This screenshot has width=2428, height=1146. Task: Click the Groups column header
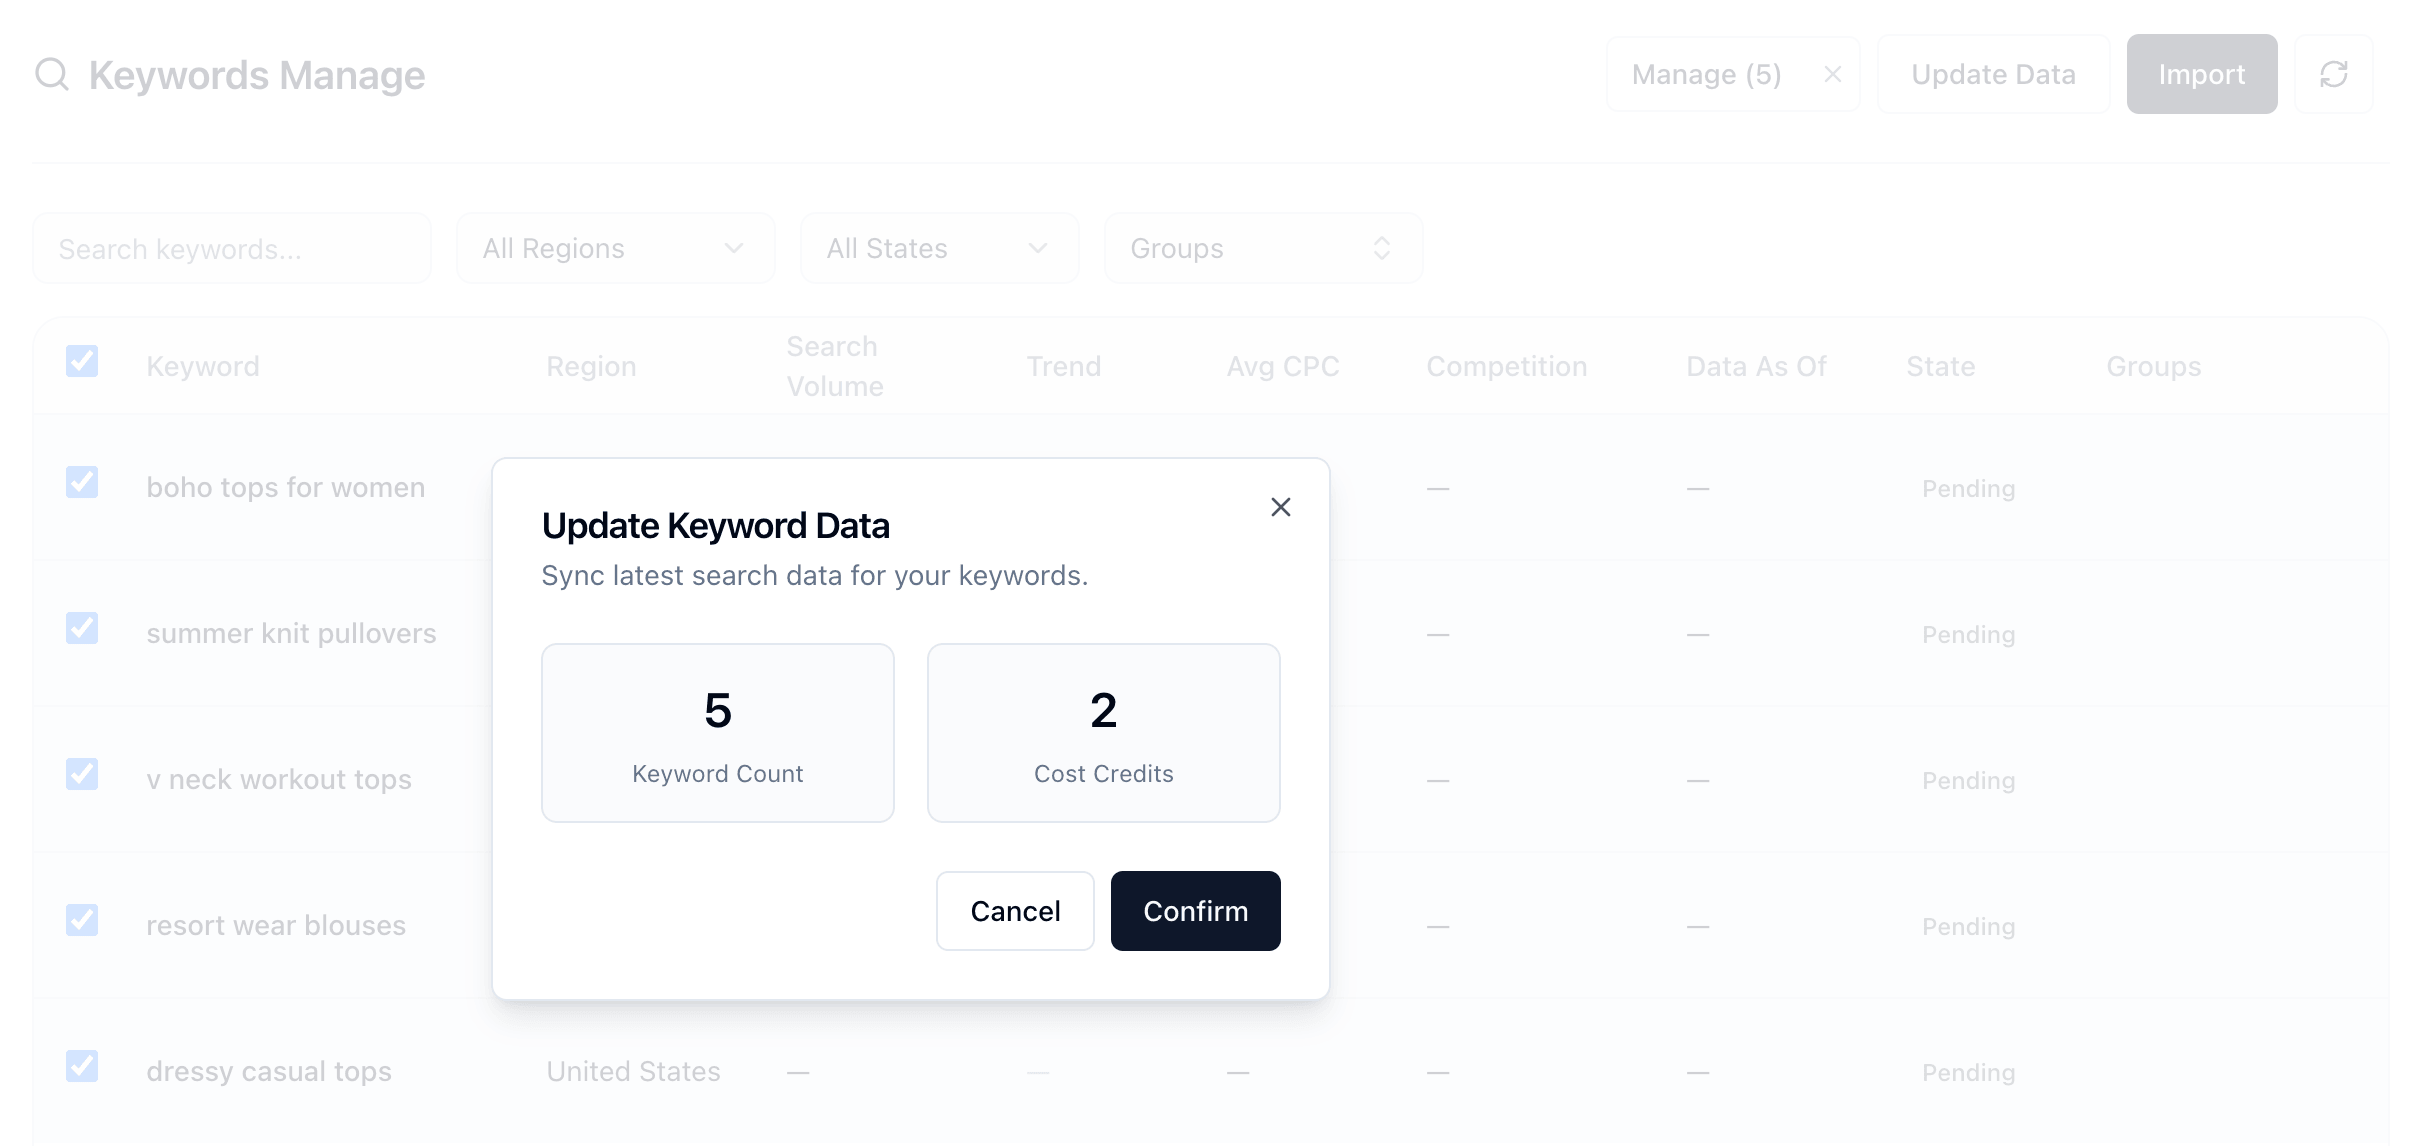coord(2153,366)
